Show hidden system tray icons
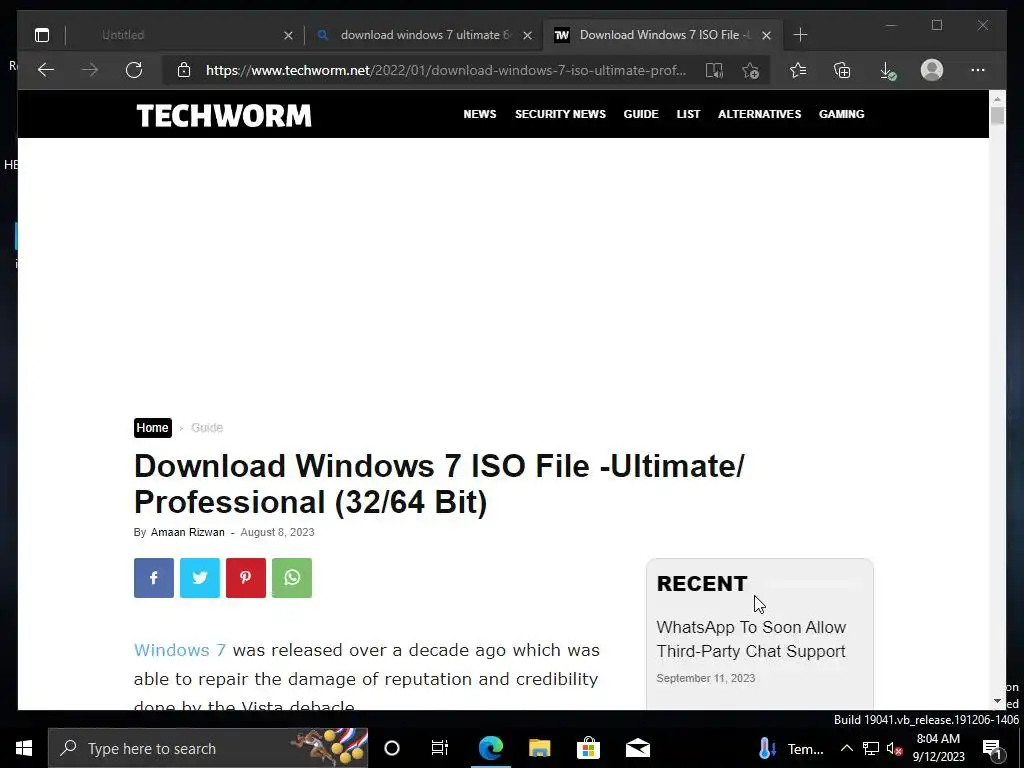 point(846,748)
